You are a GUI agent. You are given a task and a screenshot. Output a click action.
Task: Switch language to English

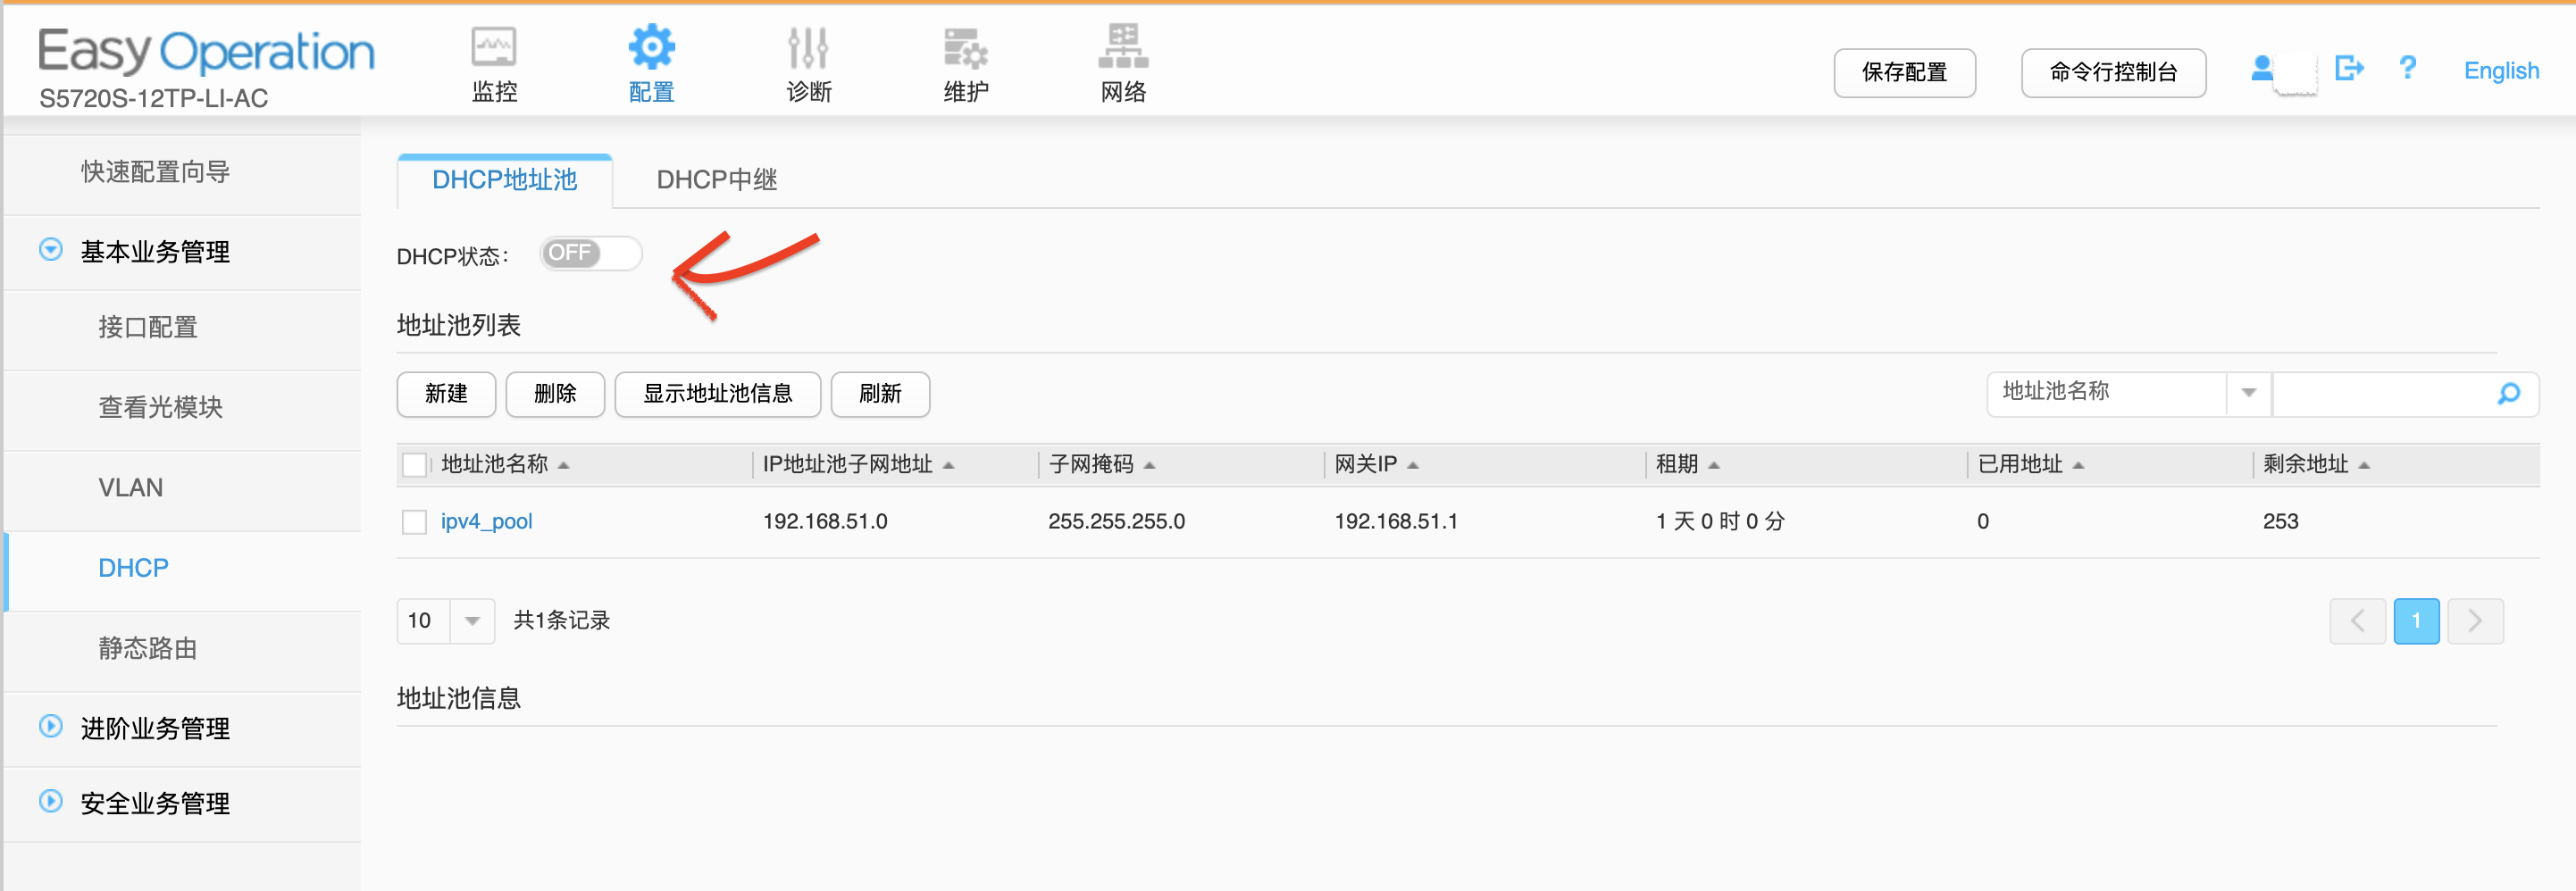click(2501, 70)
